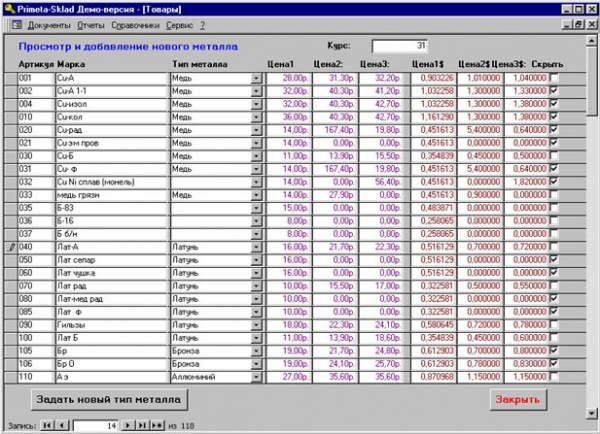Open metal type dropdown for Cu-A row
This screenshot has width=600, height=434.
(256, 78)
